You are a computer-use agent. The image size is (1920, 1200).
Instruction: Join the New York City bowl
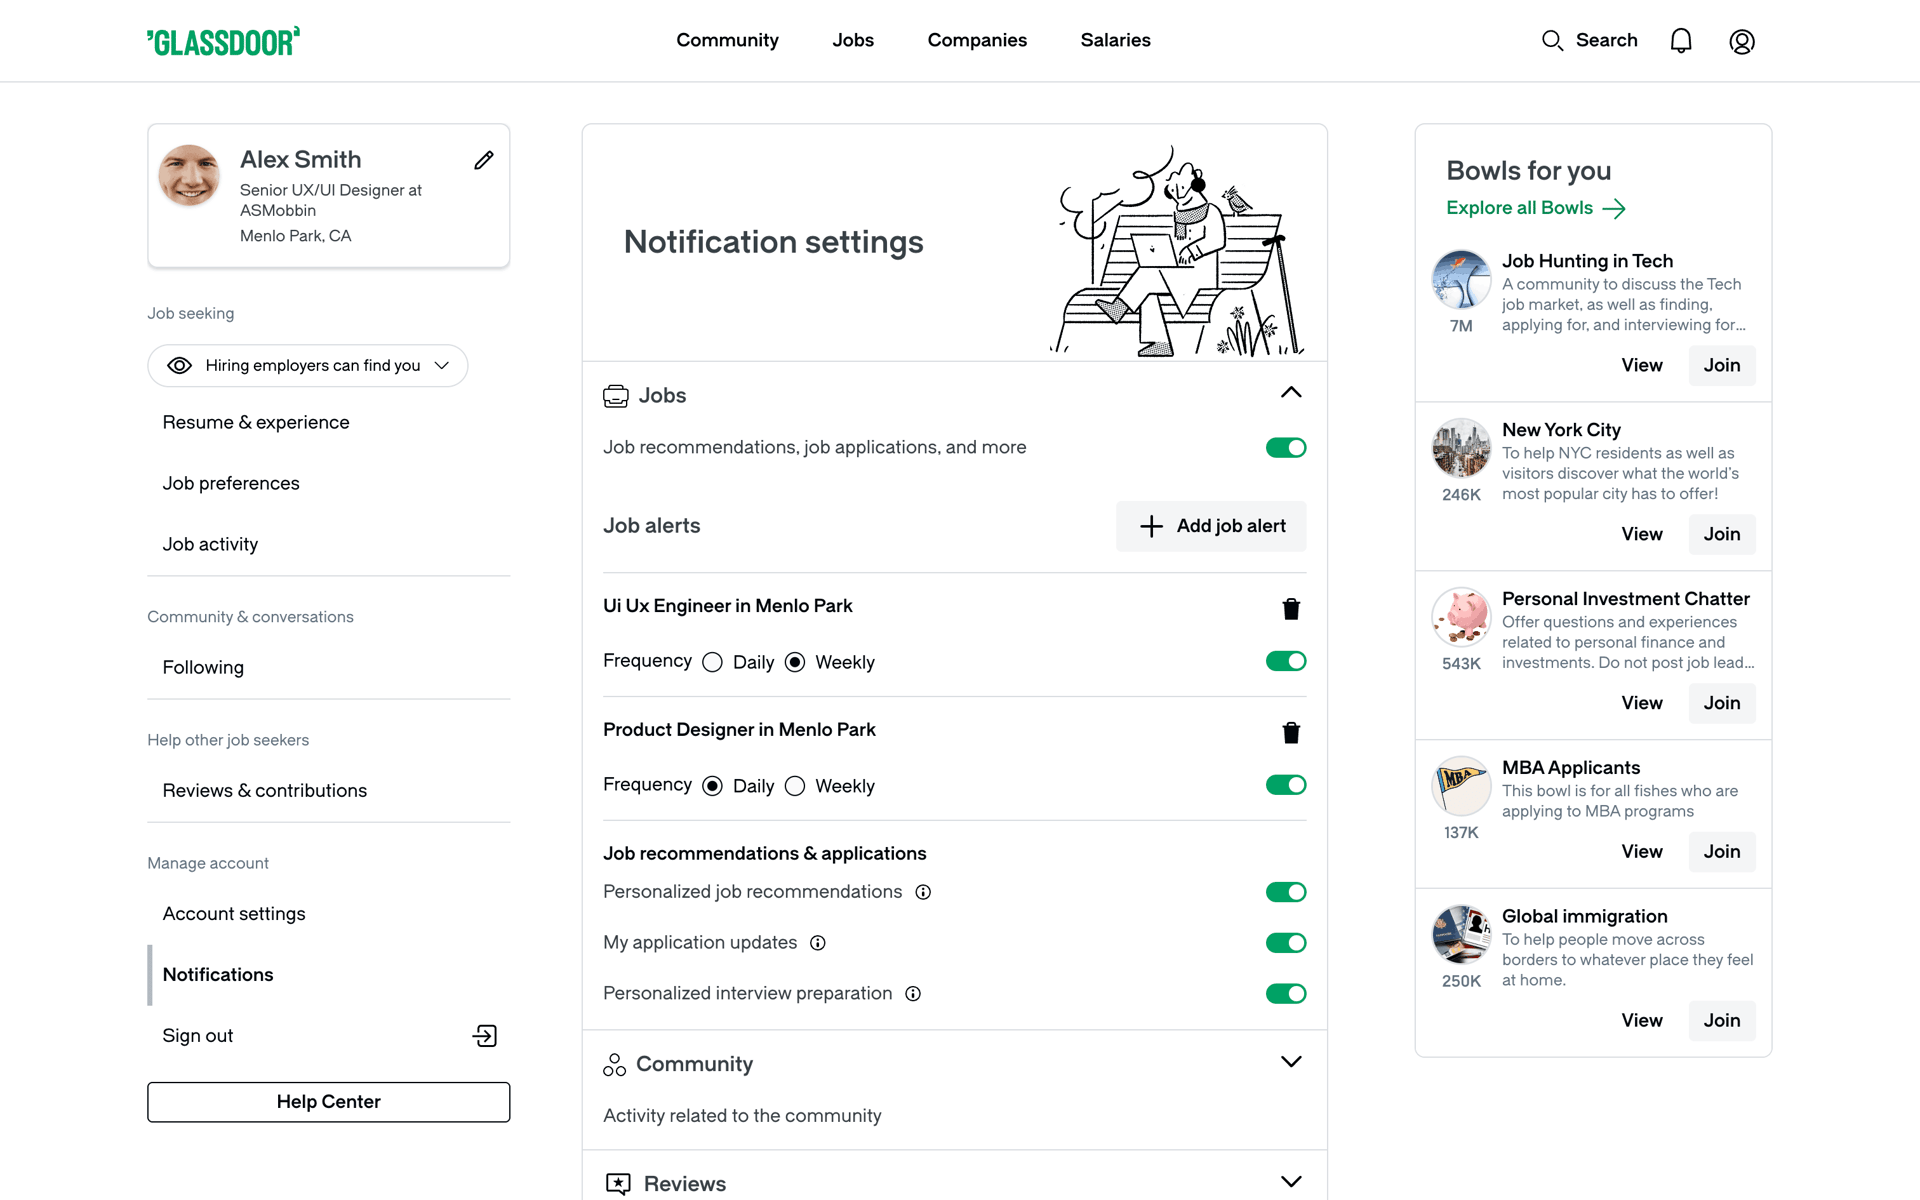(1722, 535)
